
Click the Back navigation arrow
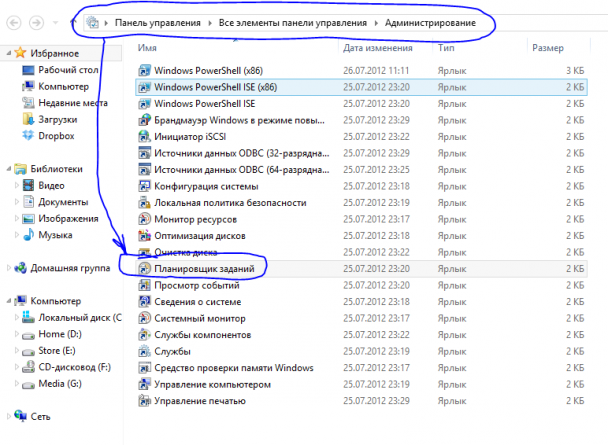14,23
